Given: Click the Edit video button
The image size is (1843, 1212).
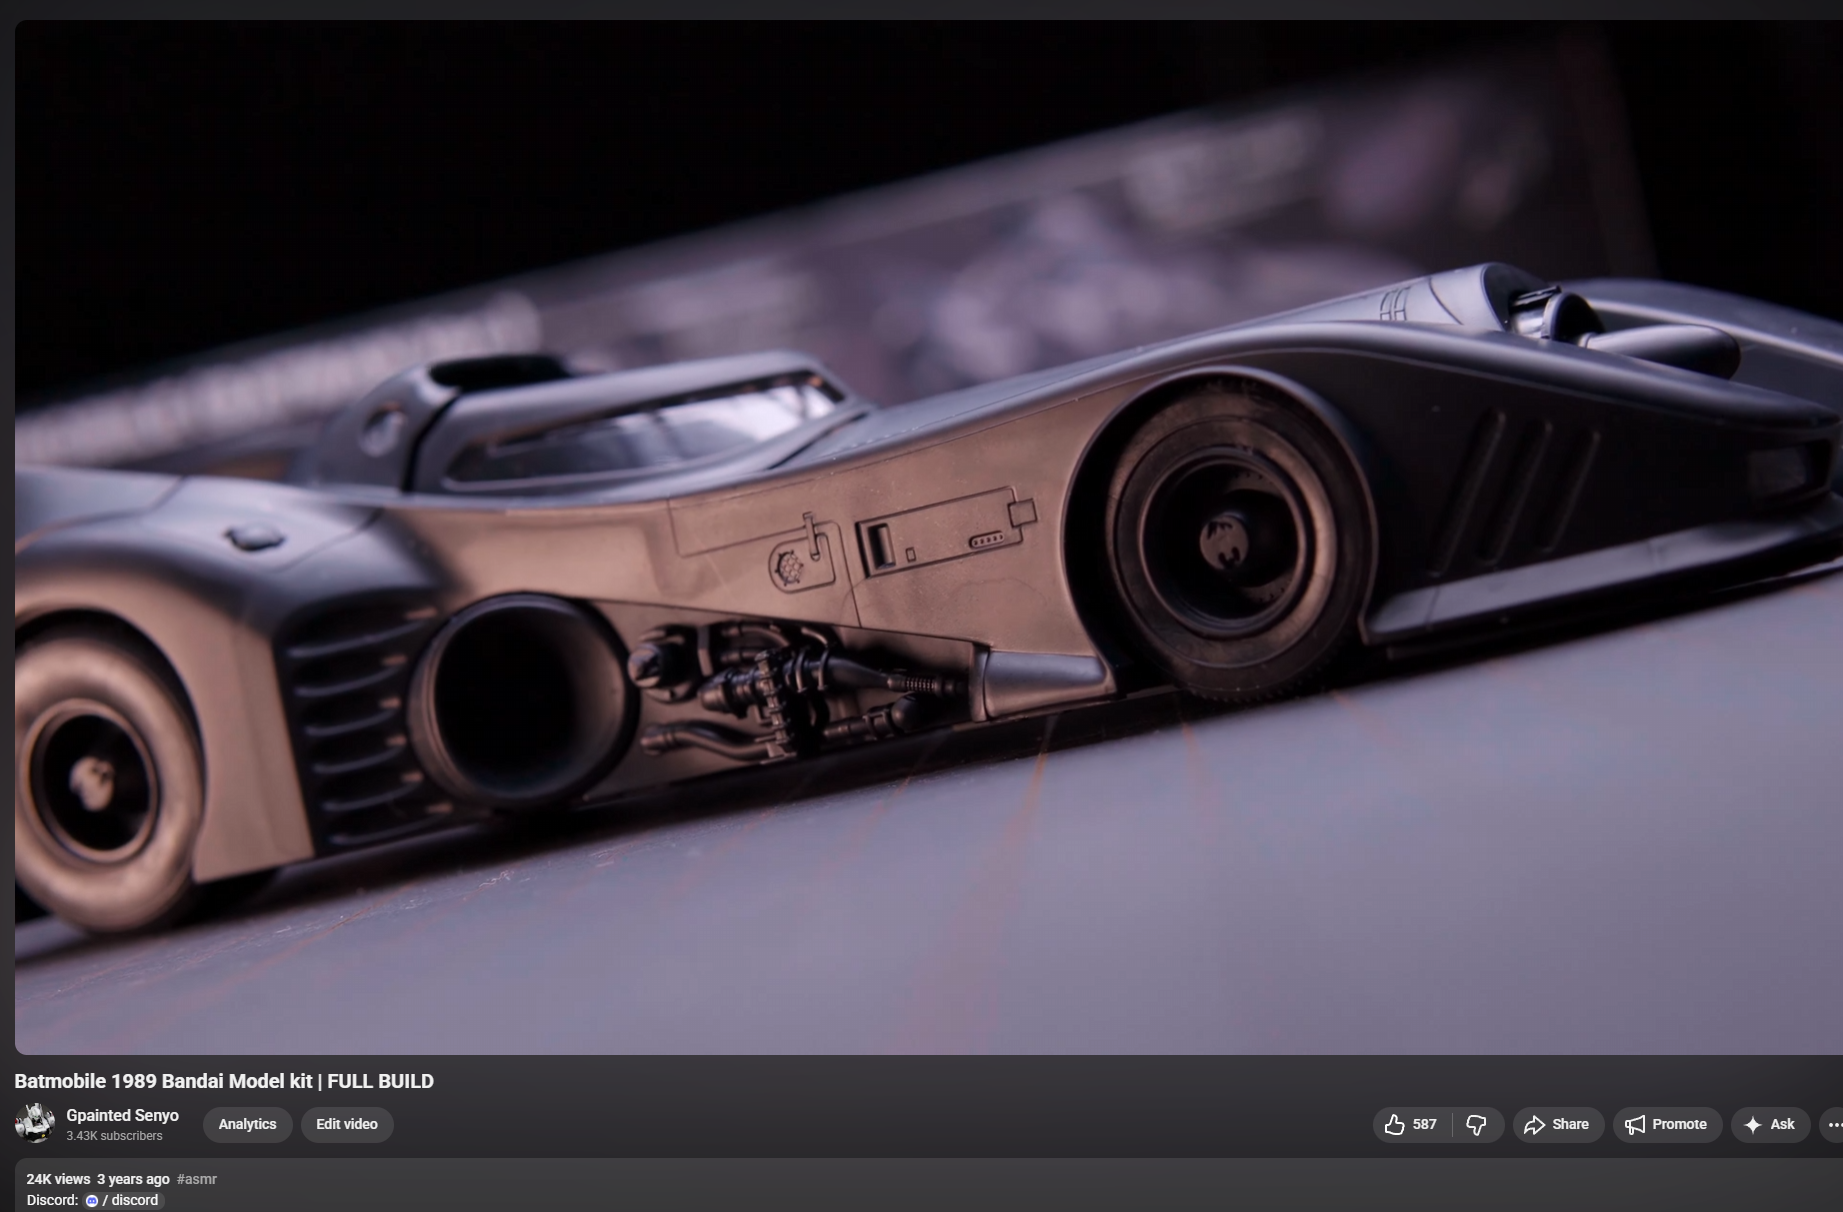Looking at the screenshot, I should click(x=347, y=1124).
